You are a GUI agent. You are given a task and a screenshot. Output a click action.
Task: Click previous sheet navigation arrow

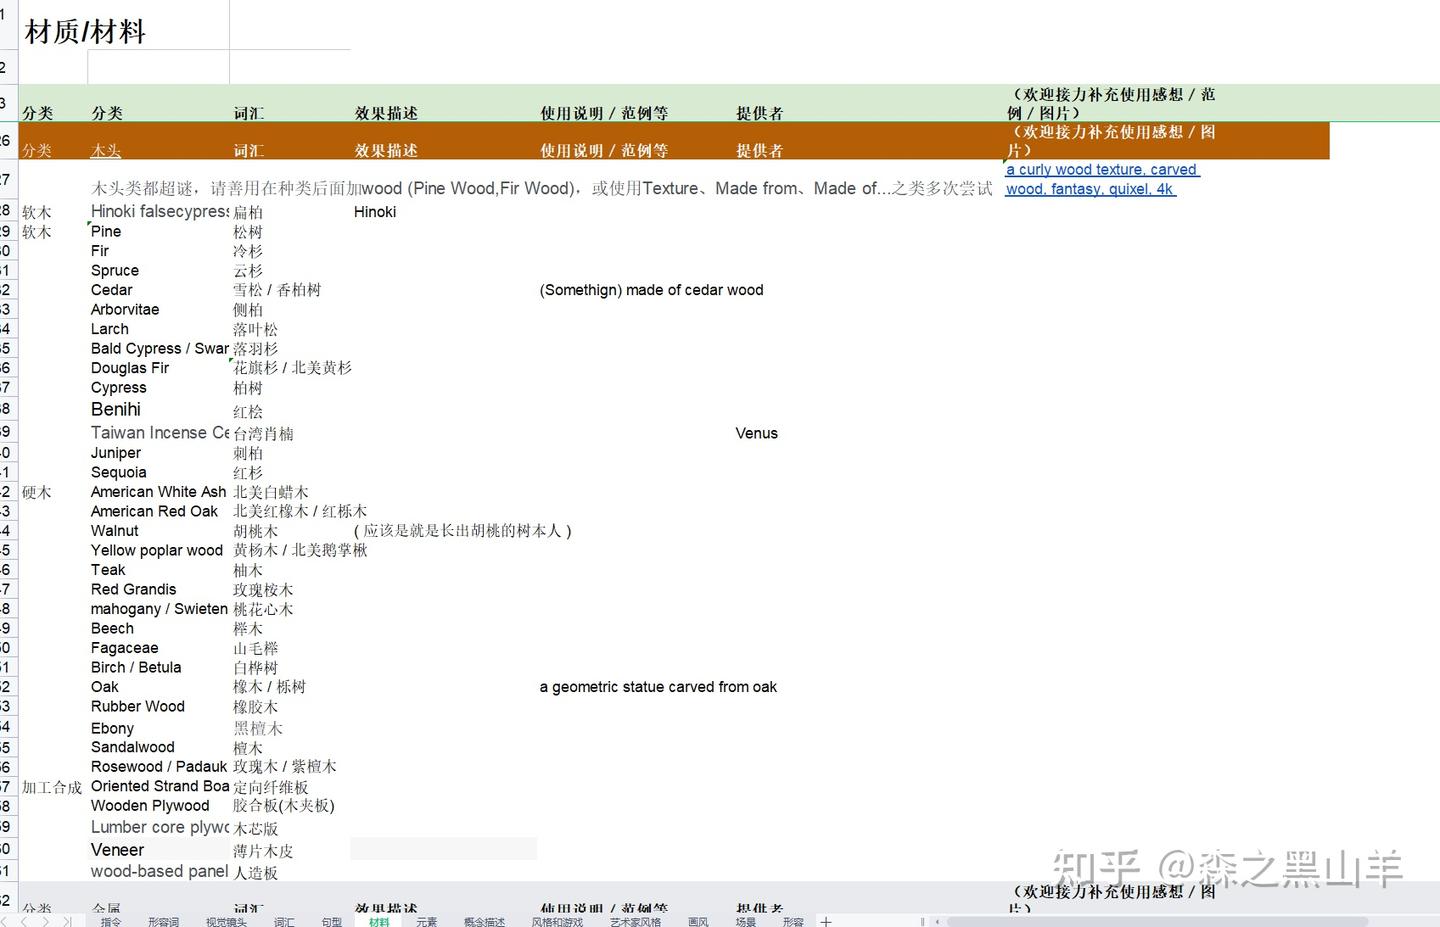click(x=26, y=921)
